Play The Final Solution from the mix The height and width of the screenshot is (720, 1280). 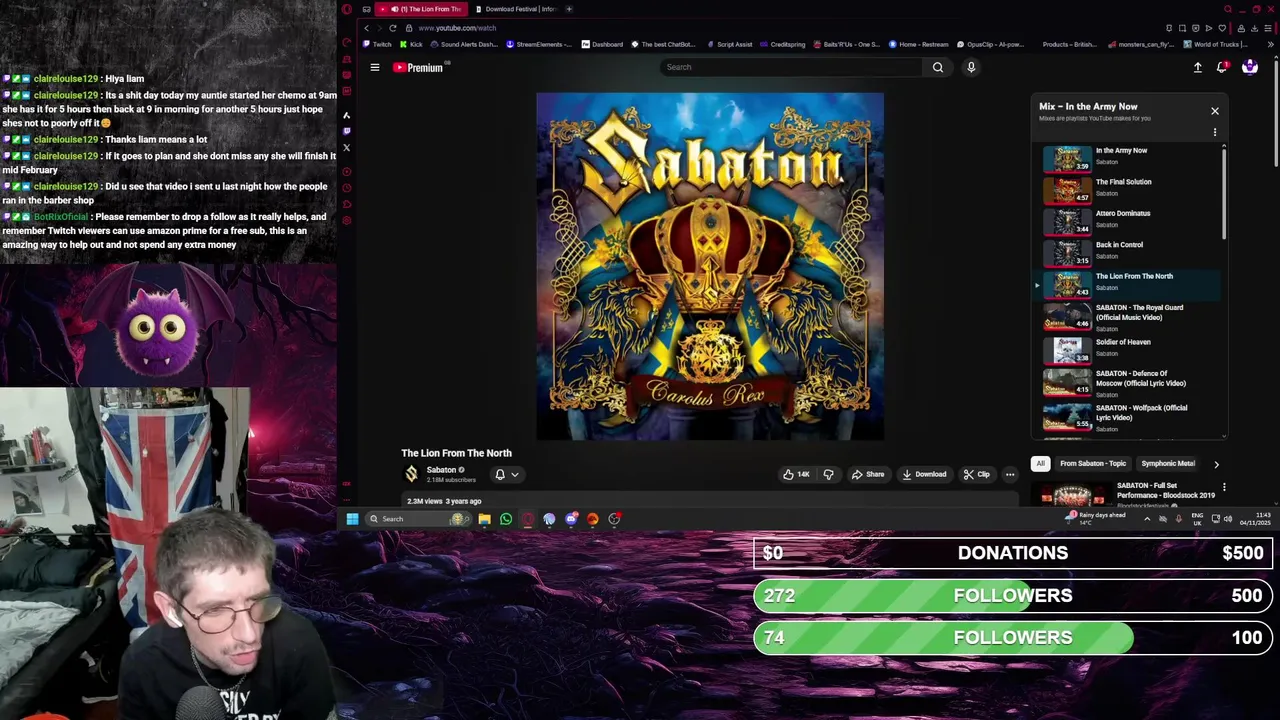tap(1128, 190)
